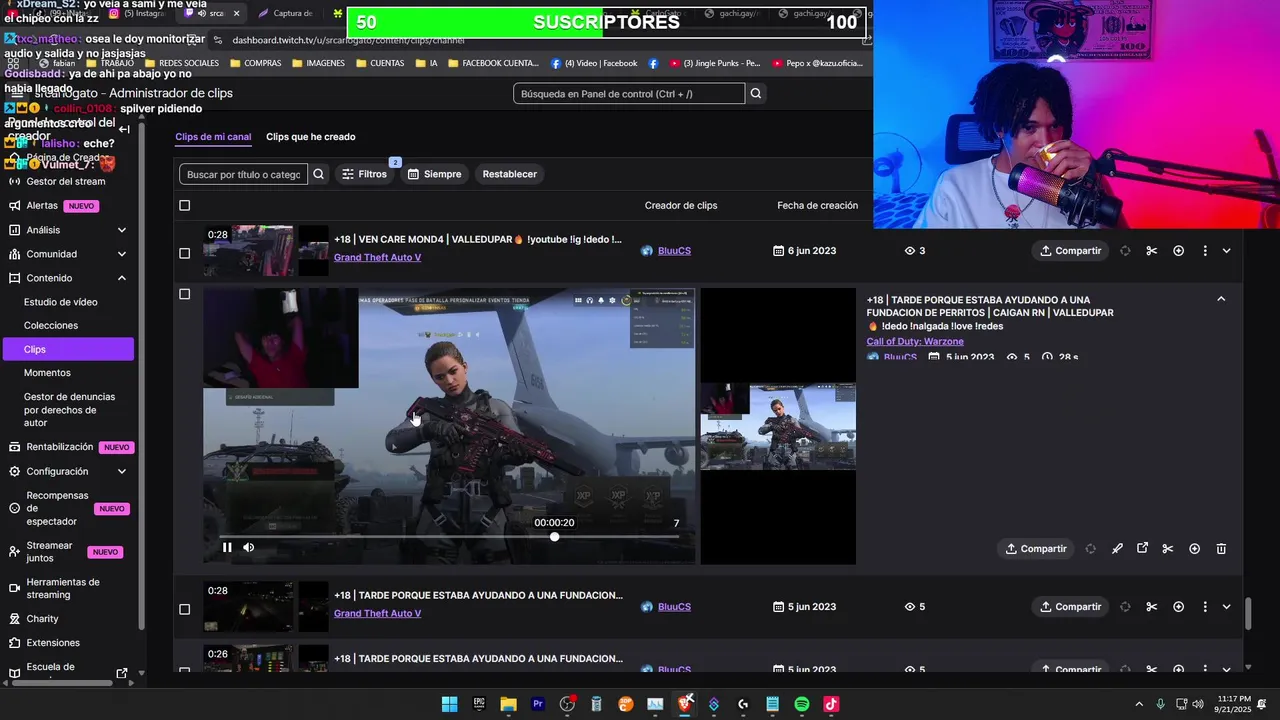The height and width of the screenshot is (720, 1280).
Task: Open the Siempre date range dropdown
Action: tap(434, 174)
